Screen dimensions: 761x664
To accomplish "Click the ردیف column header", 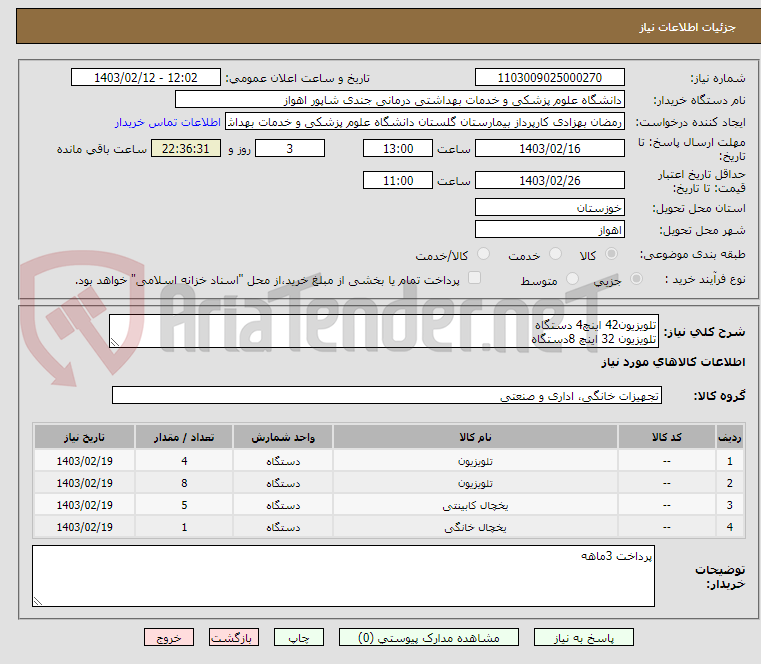I will click(x=729, y=437).
